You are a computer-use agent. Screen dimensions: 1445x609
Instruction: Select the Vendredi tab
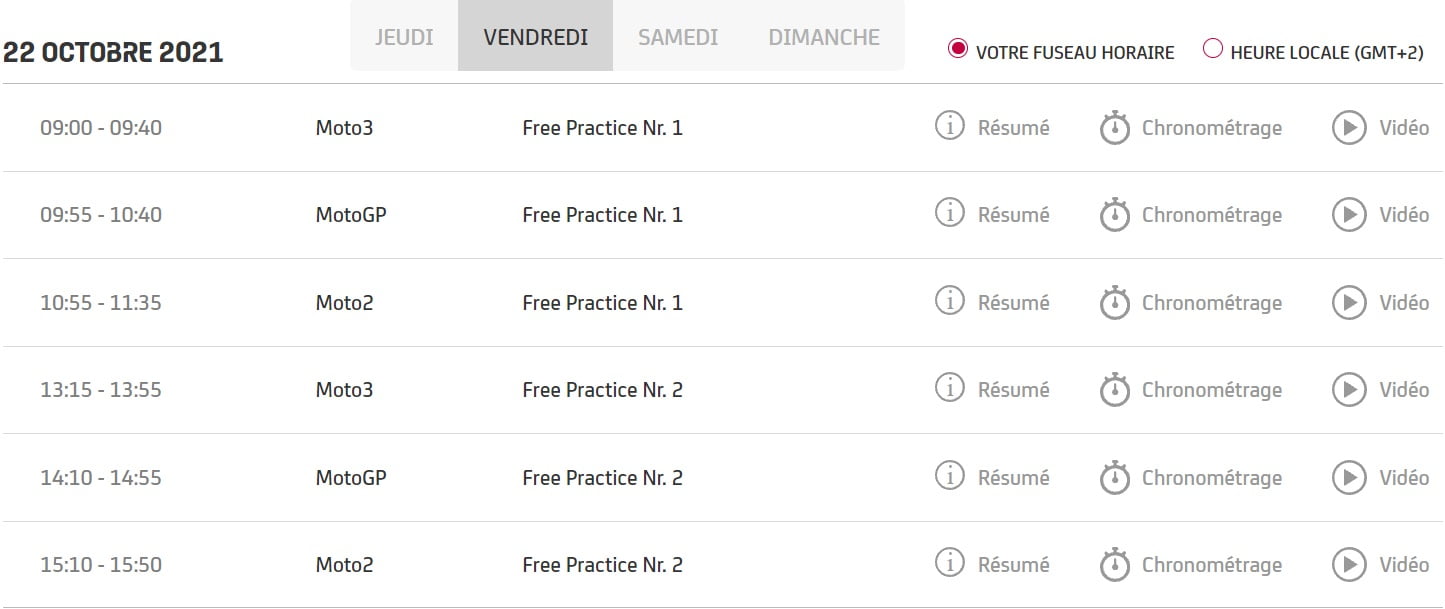tap(535, 37)
